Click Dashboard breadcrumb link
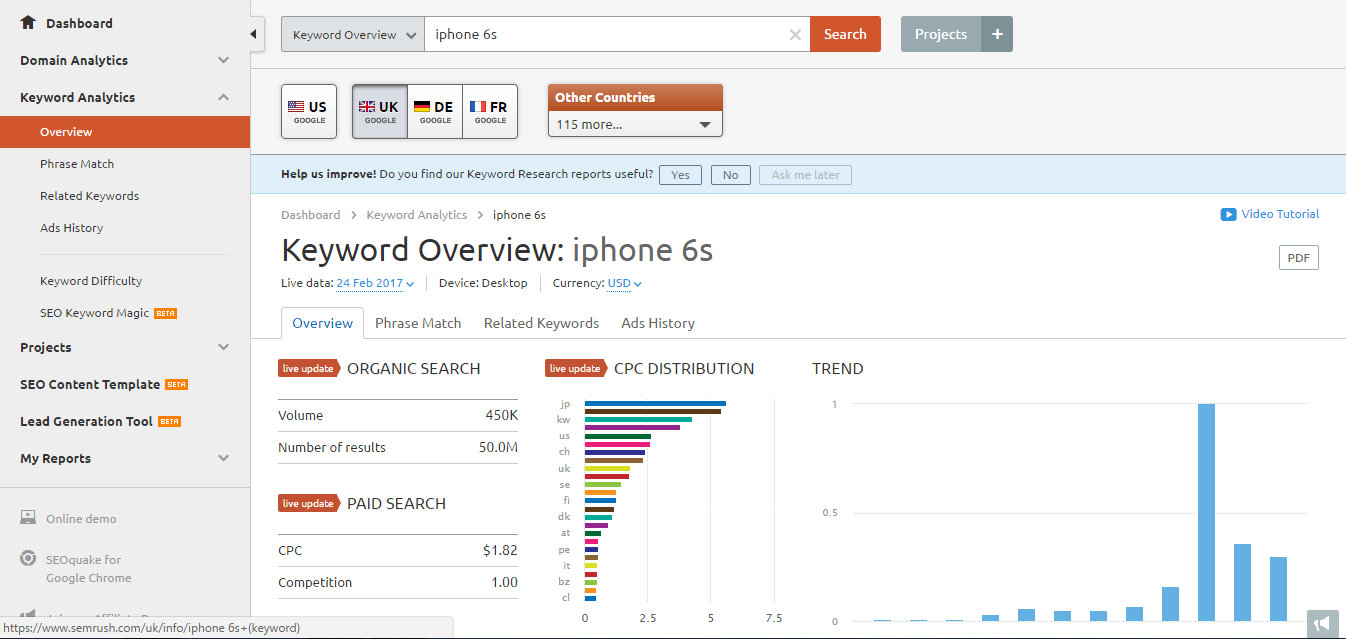 [x=311, y=215]
